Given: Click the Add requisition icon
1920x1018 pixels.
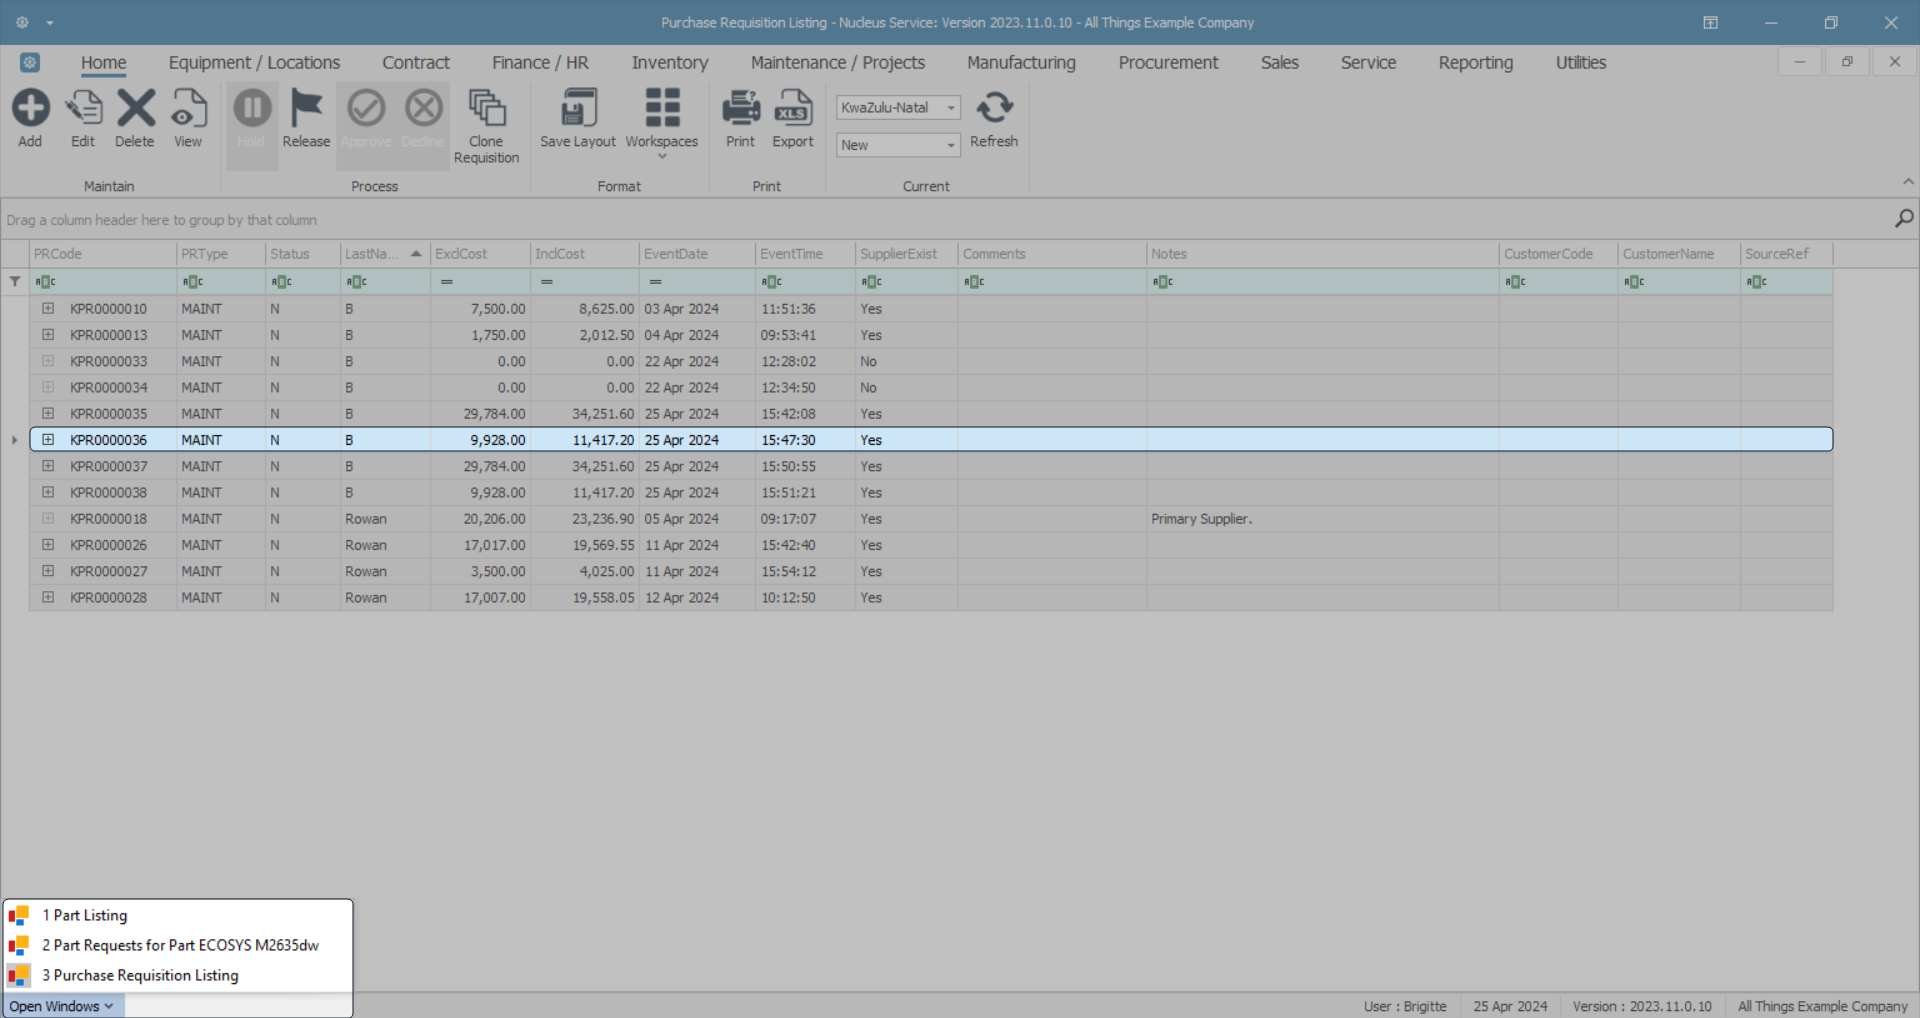Looking at the screenshot, I should click(x=30, y=108).
